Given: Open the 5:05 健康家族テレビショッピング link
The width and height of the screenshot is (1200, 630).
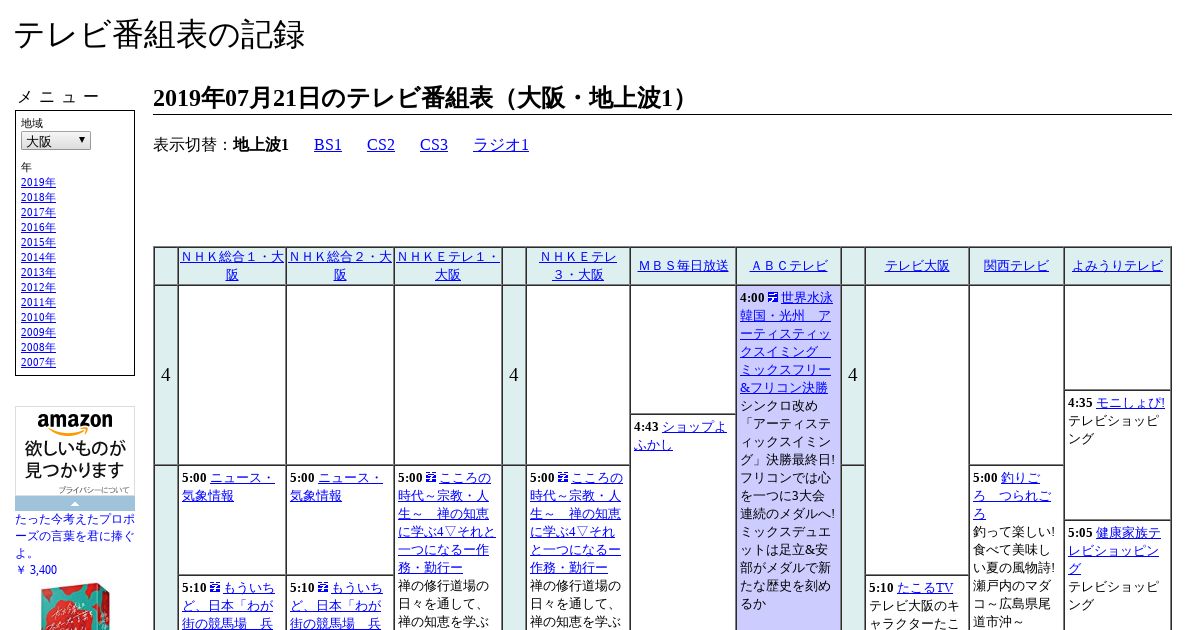Looking at the screenshot, I should click(1114, 551).
